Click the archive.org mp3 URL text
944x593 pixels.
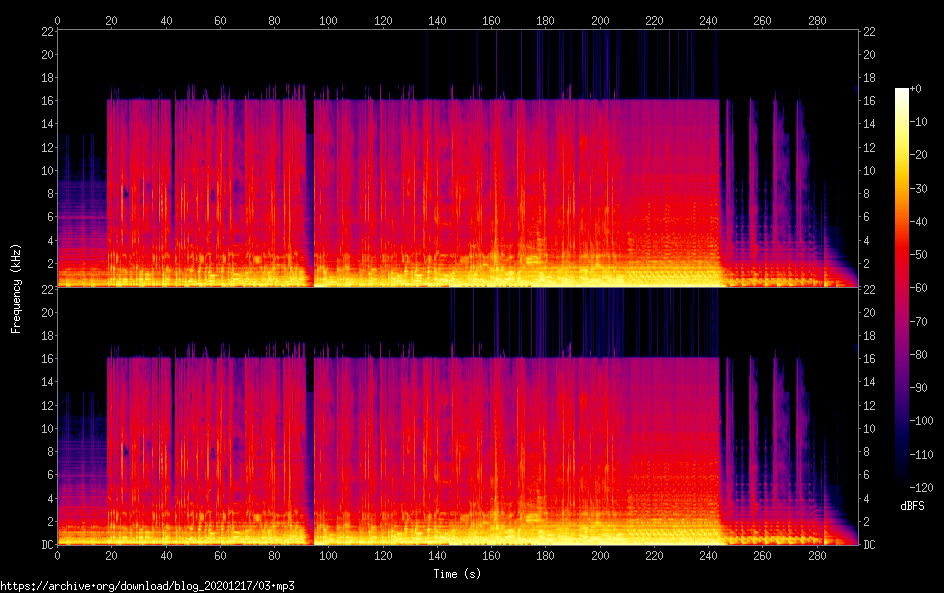148,586
